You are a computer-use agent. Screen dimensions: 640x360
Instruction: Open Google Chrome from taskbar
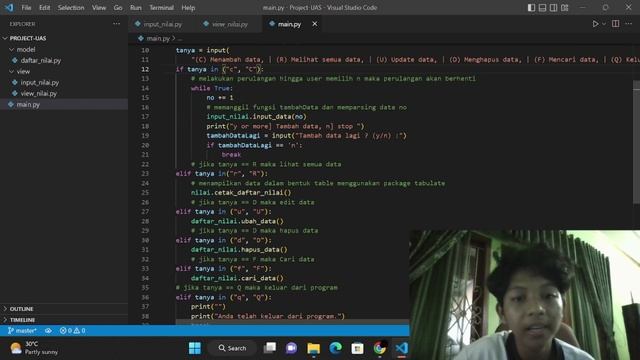pos(380,348)
